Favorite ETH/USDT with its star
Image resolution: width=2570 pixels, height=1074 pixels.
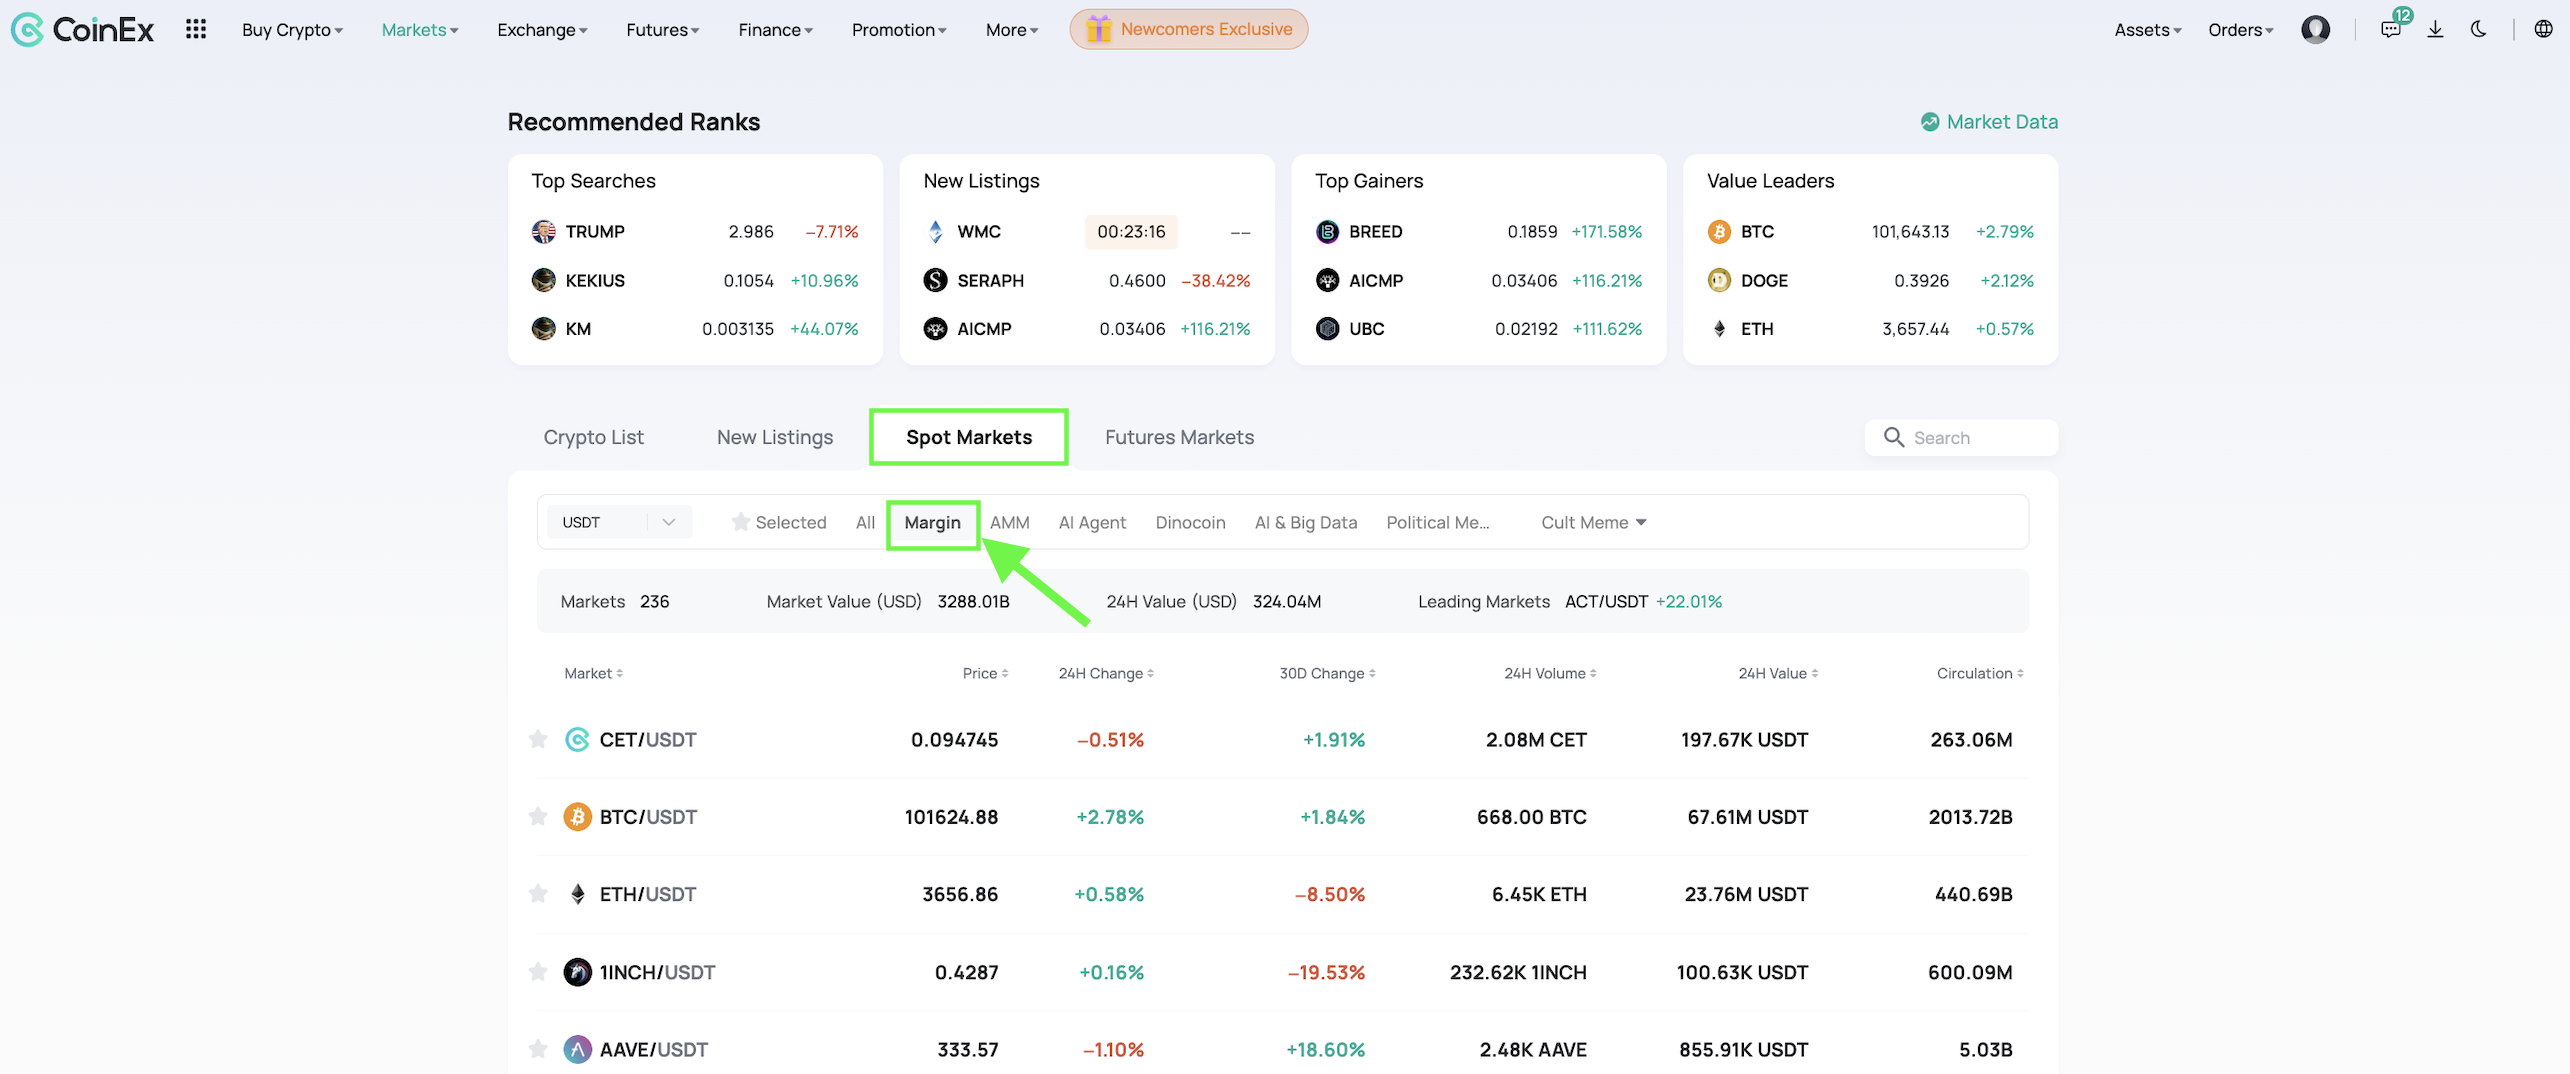pyautogui.click(x=538, y=894)
